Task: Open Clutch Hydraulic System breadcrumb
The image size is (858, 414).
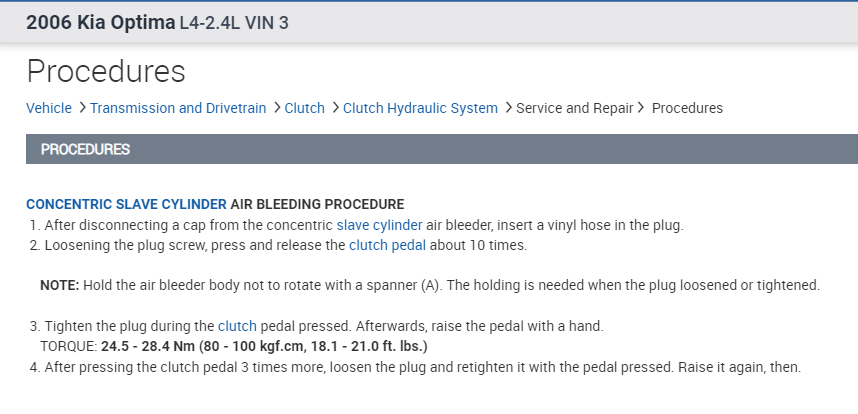Action: [420, 108]
